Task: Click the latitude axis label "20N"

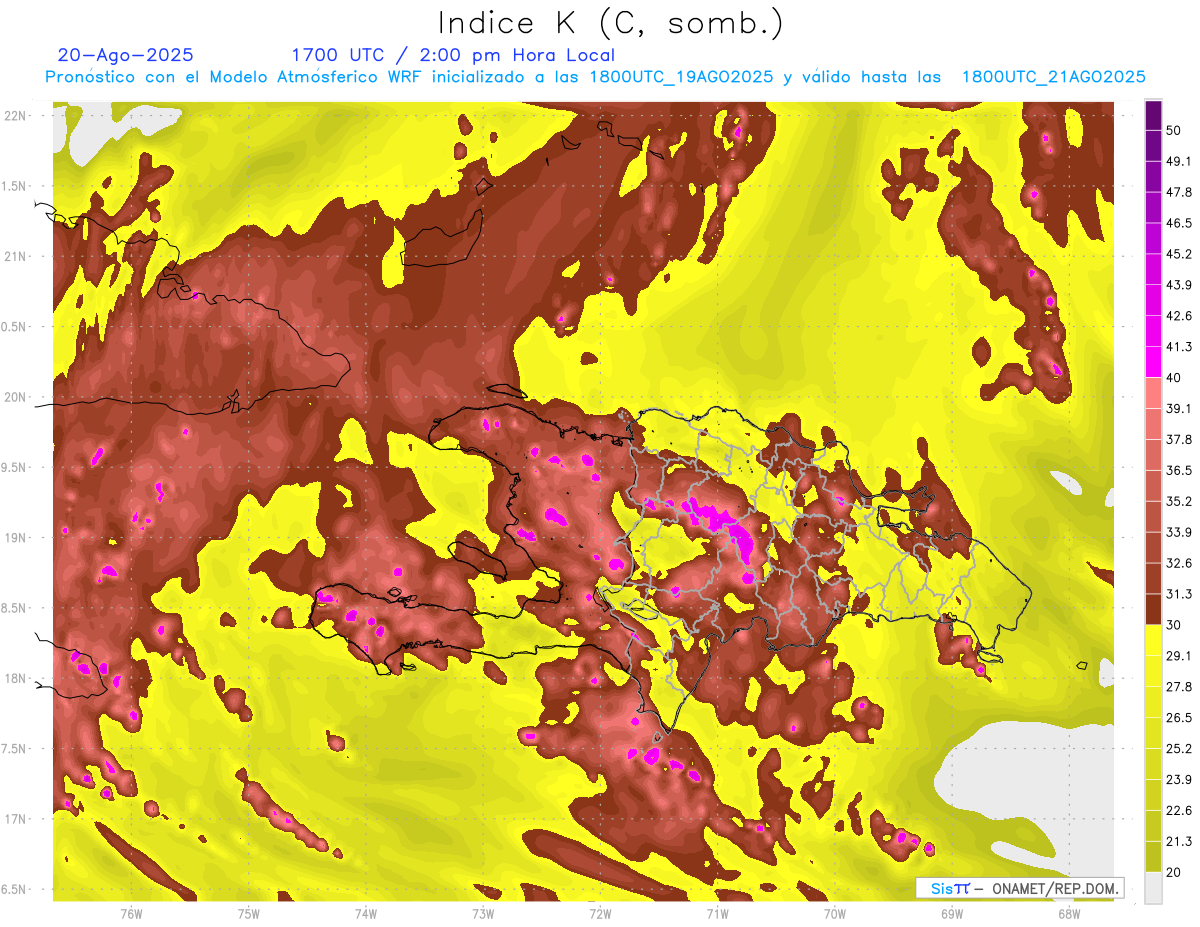Action: click(x=16, y=397)
